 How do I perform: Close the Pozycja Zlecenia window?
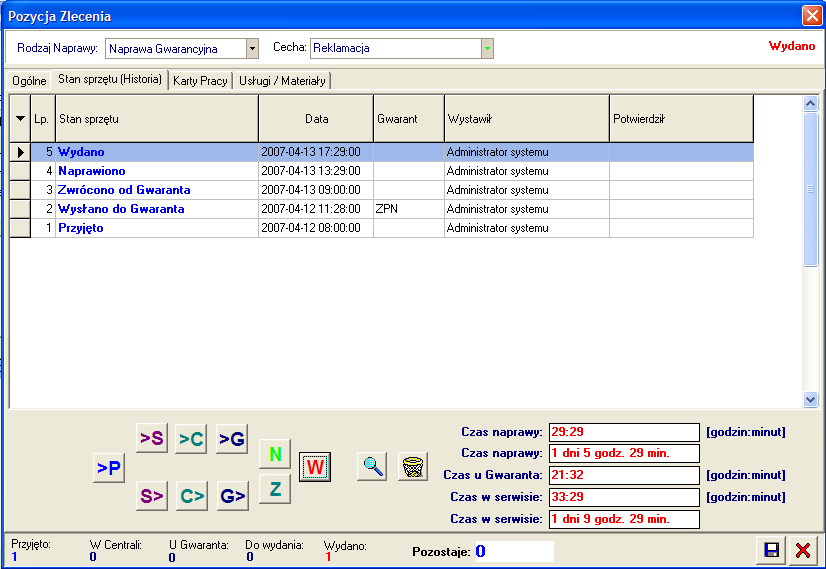[x=812, y=16]
